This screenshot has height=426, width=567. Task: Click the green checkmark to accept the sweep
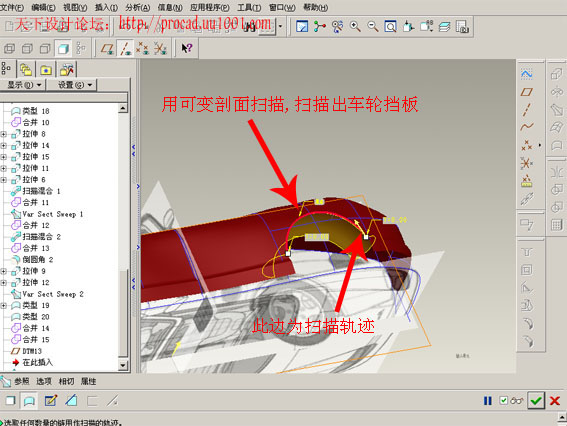click(x=536, y=400)
